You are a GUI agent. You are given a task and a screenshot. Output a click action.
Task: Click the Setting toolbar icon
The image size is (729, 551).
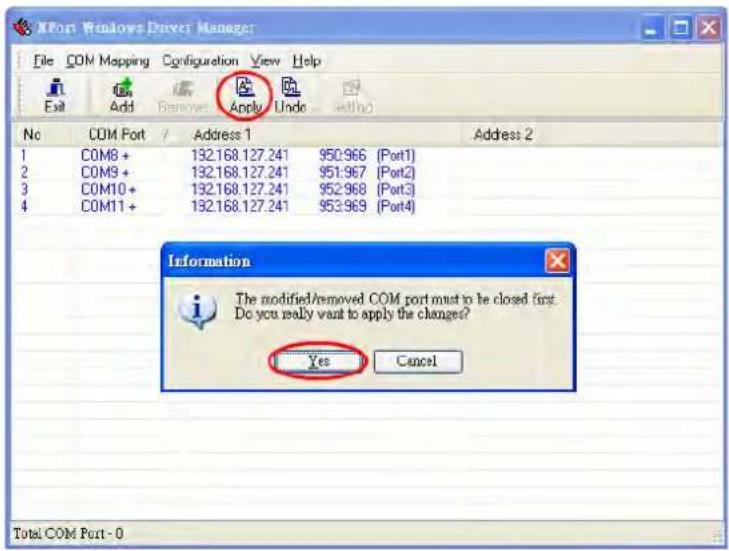click(353, 96)
